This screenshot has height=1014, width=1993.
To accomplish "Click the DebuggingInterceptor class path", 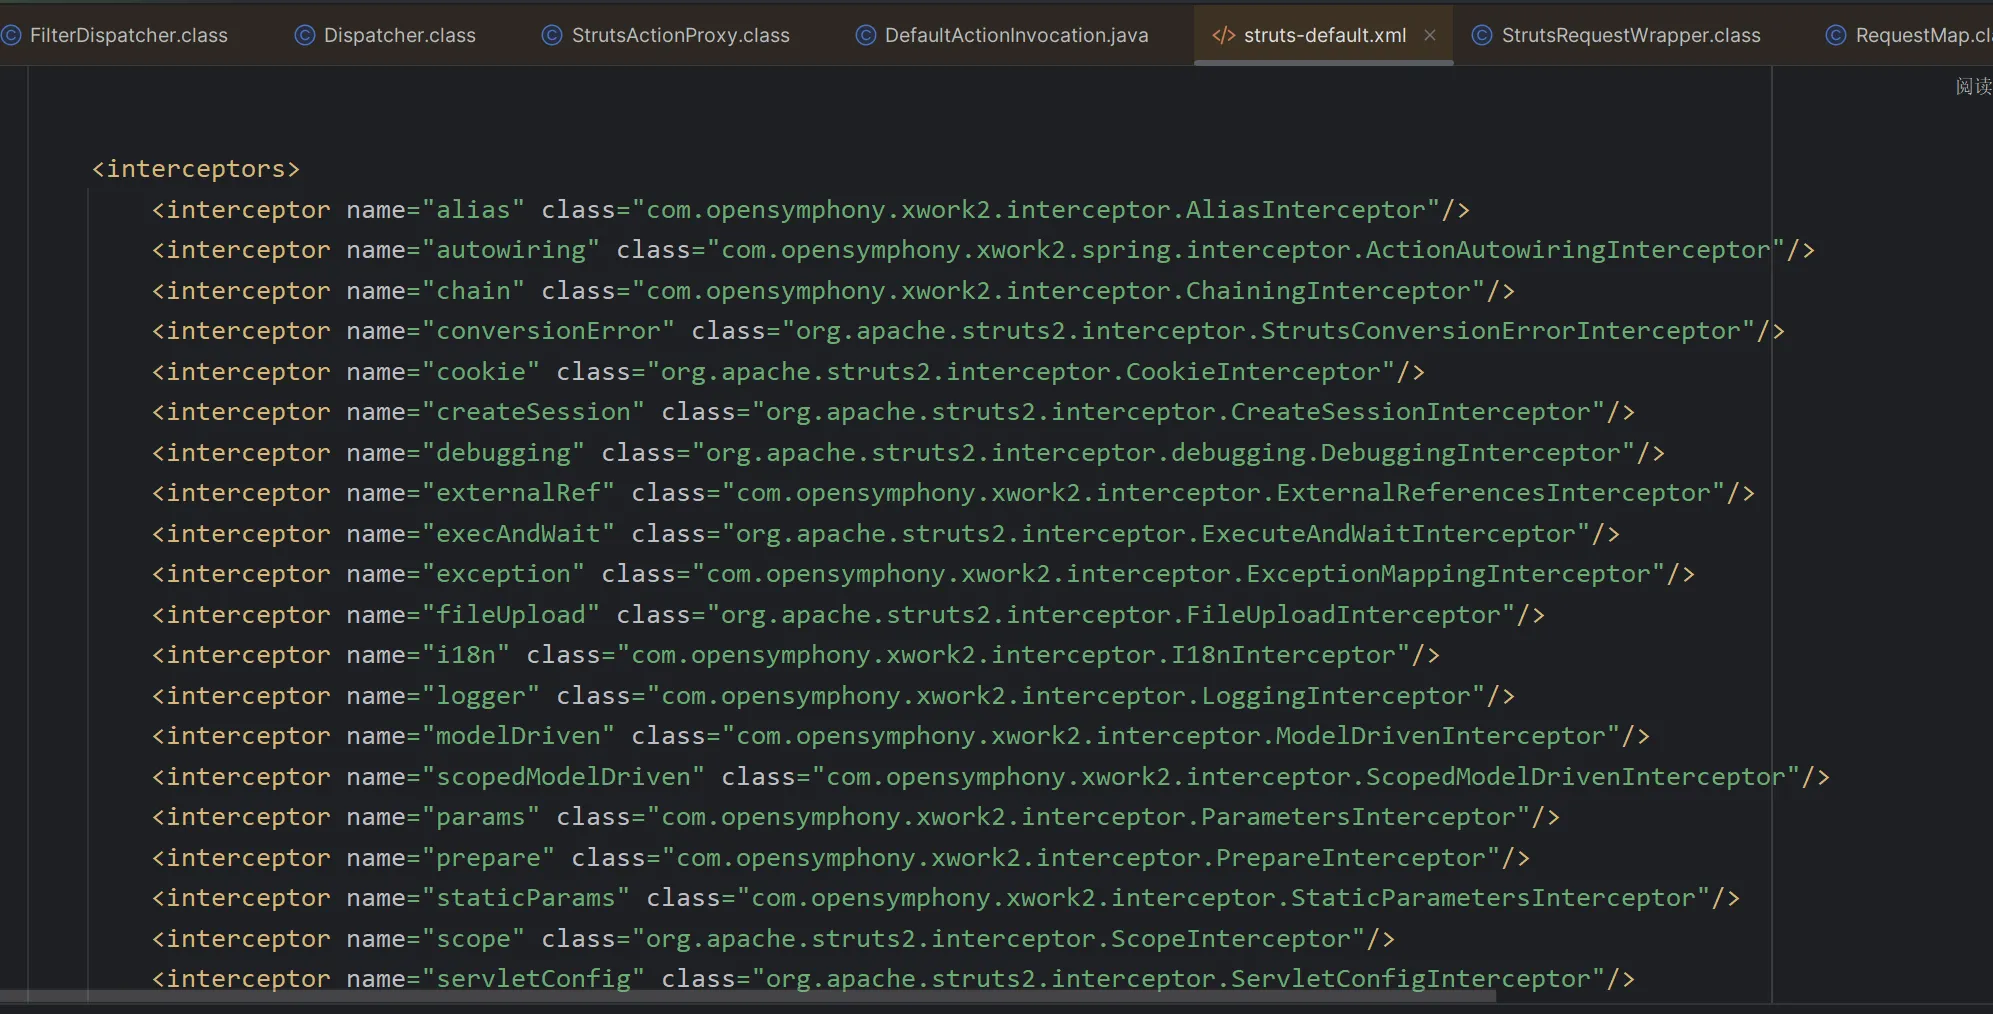I will pos(1163,453).
